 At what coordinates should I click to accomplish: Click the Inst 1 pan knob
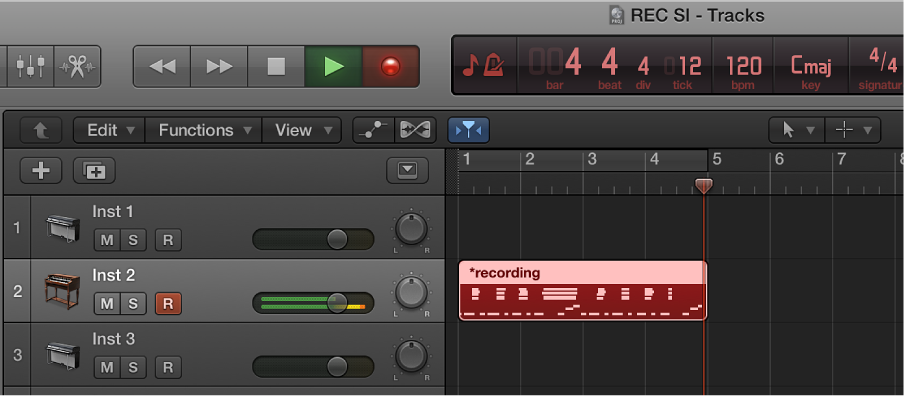411,229
